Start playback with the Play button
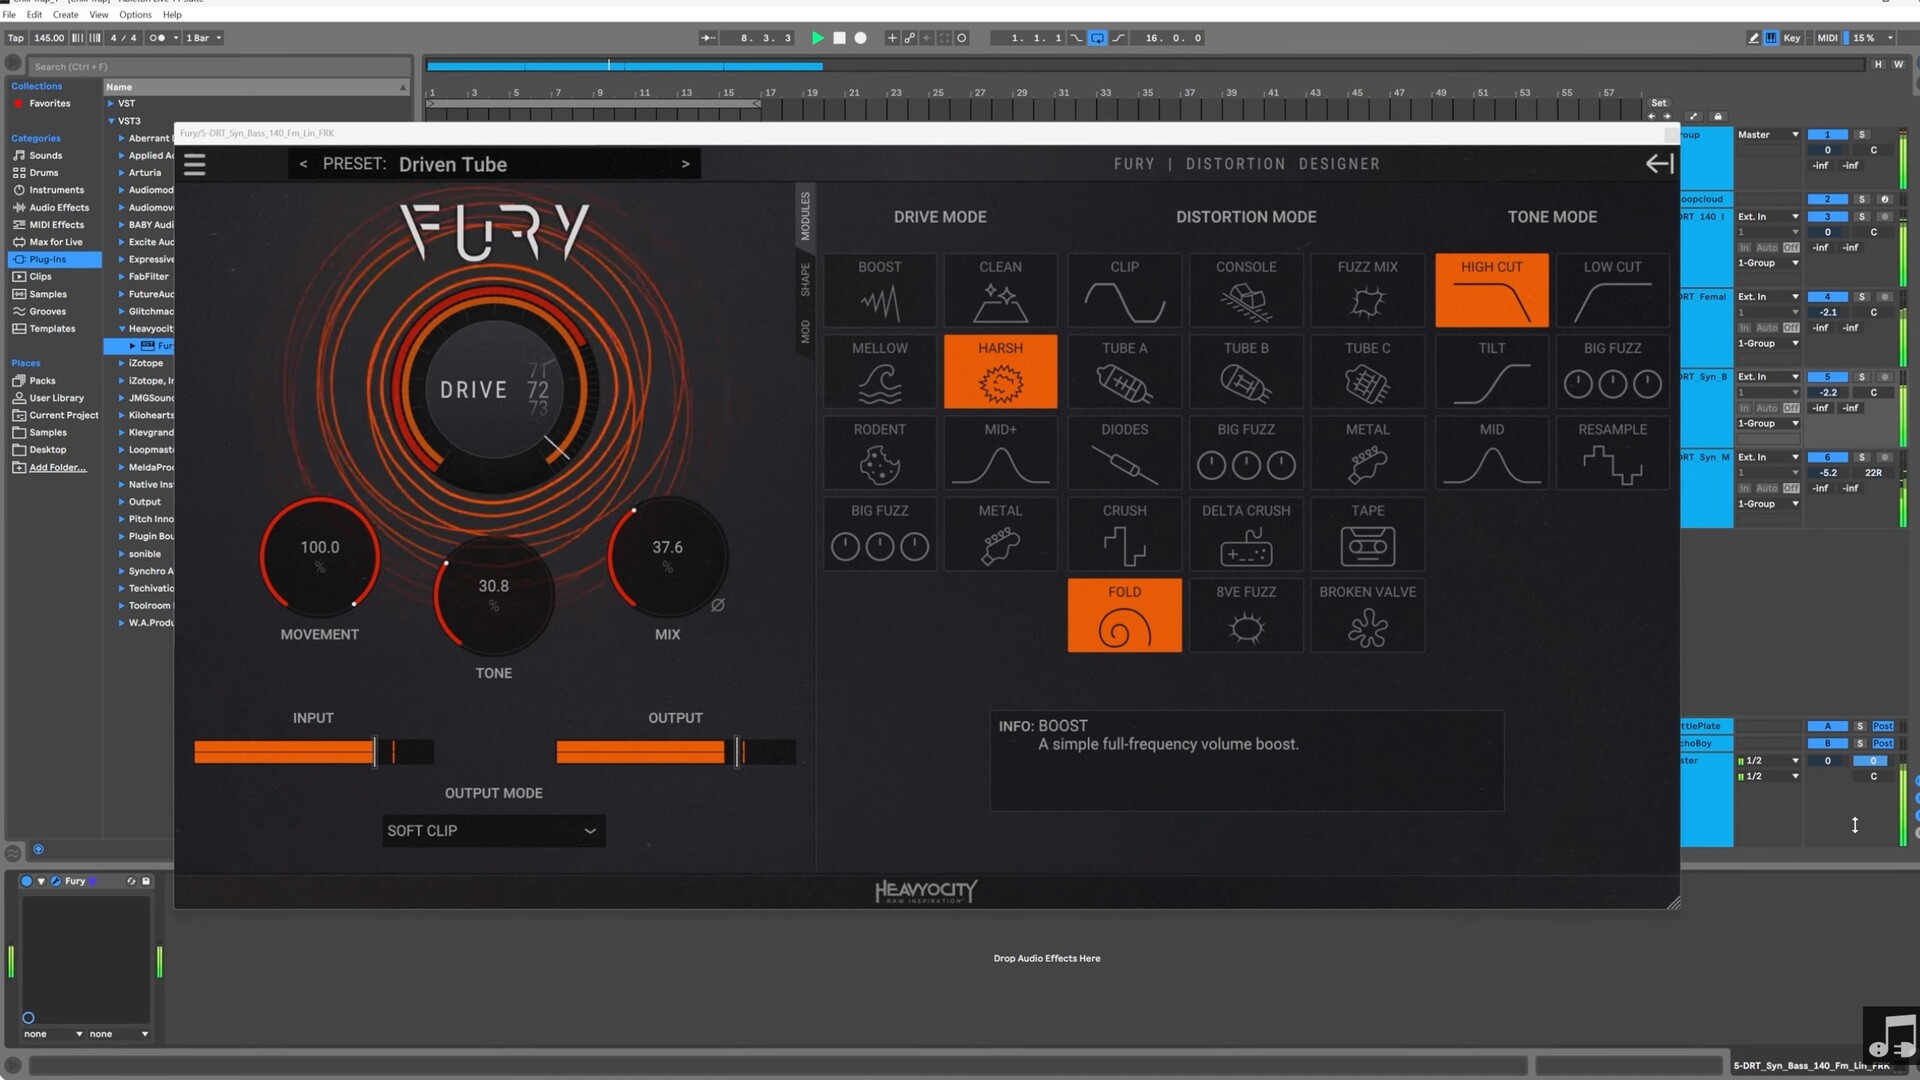 pos(817,38)
